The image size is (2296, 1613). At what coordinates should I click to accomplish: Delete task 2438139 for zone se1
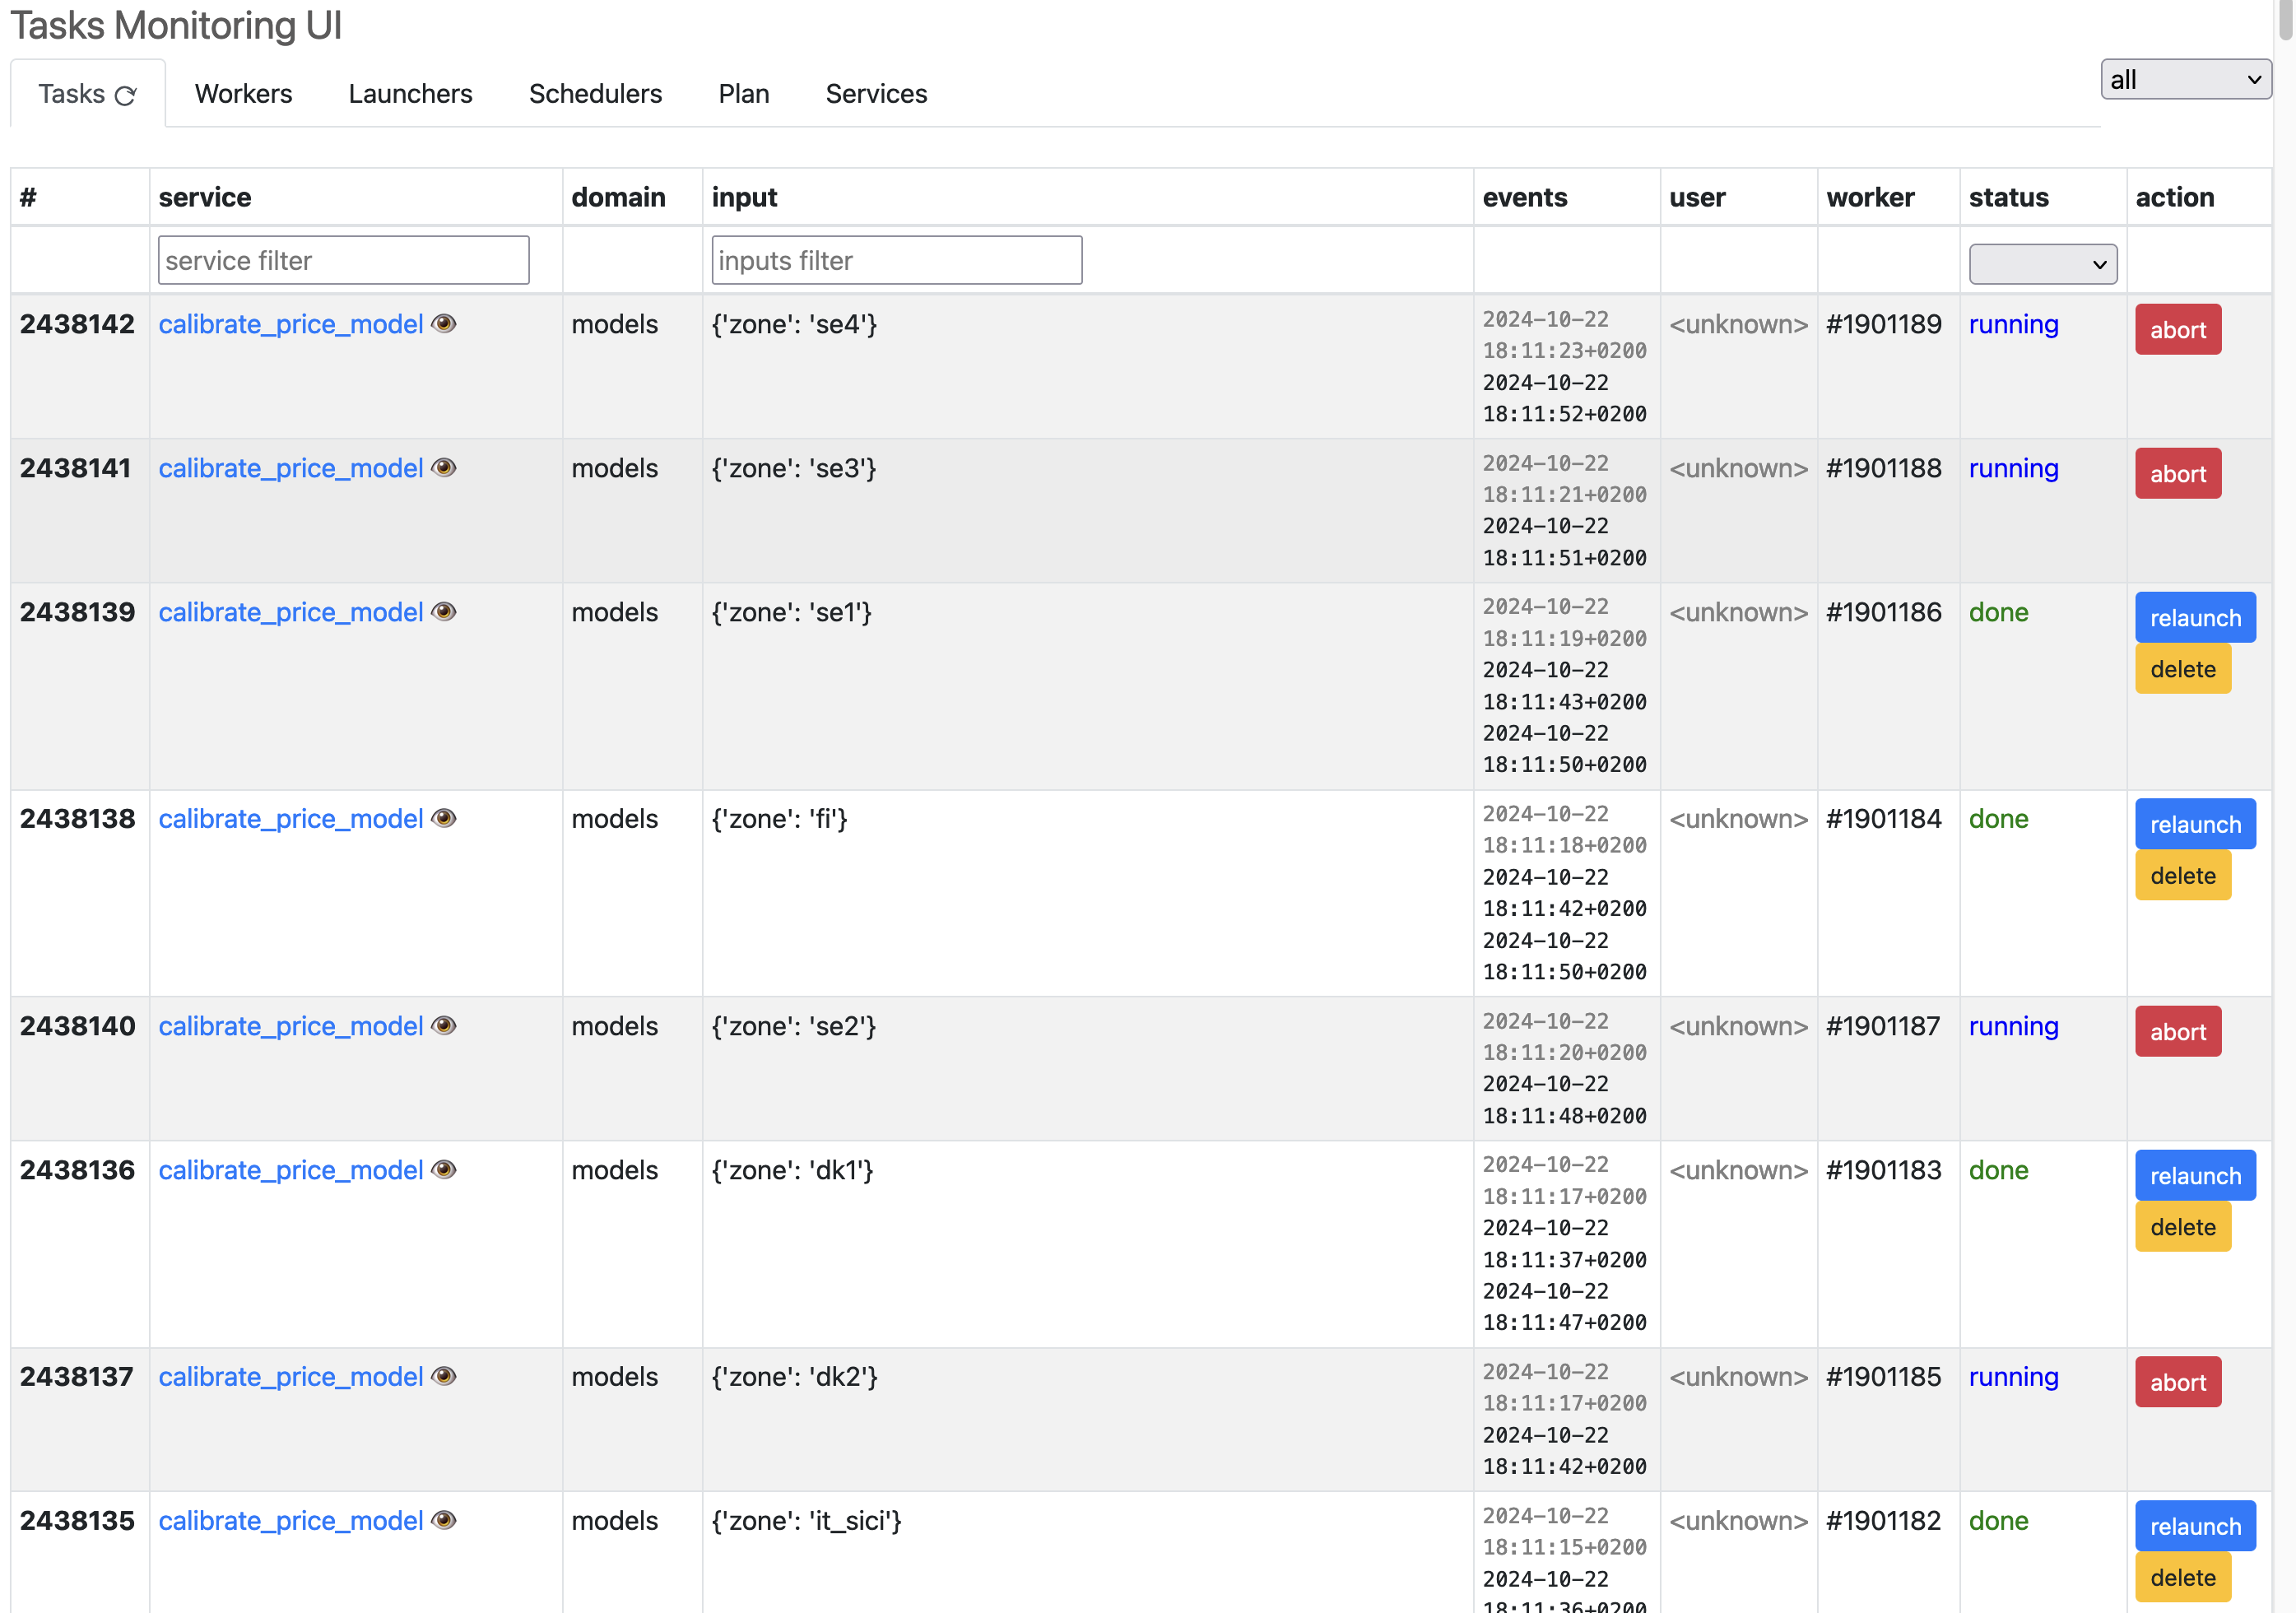[2183, 669]
